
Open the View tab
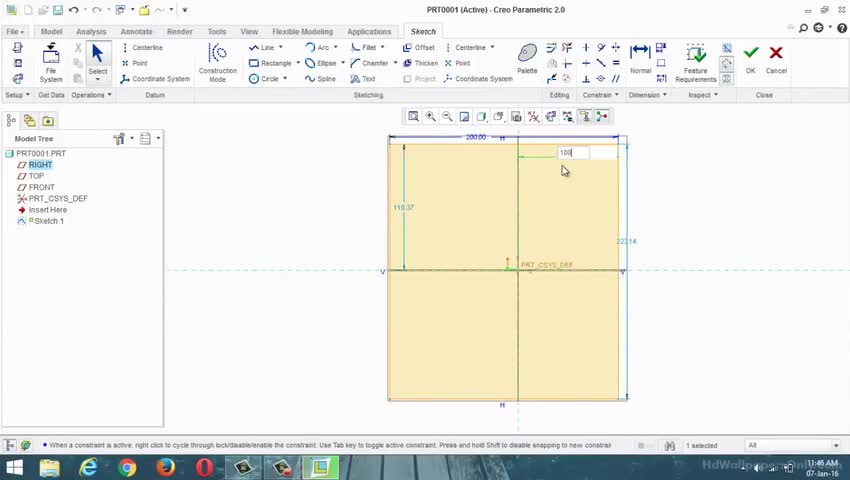(249, 31)
